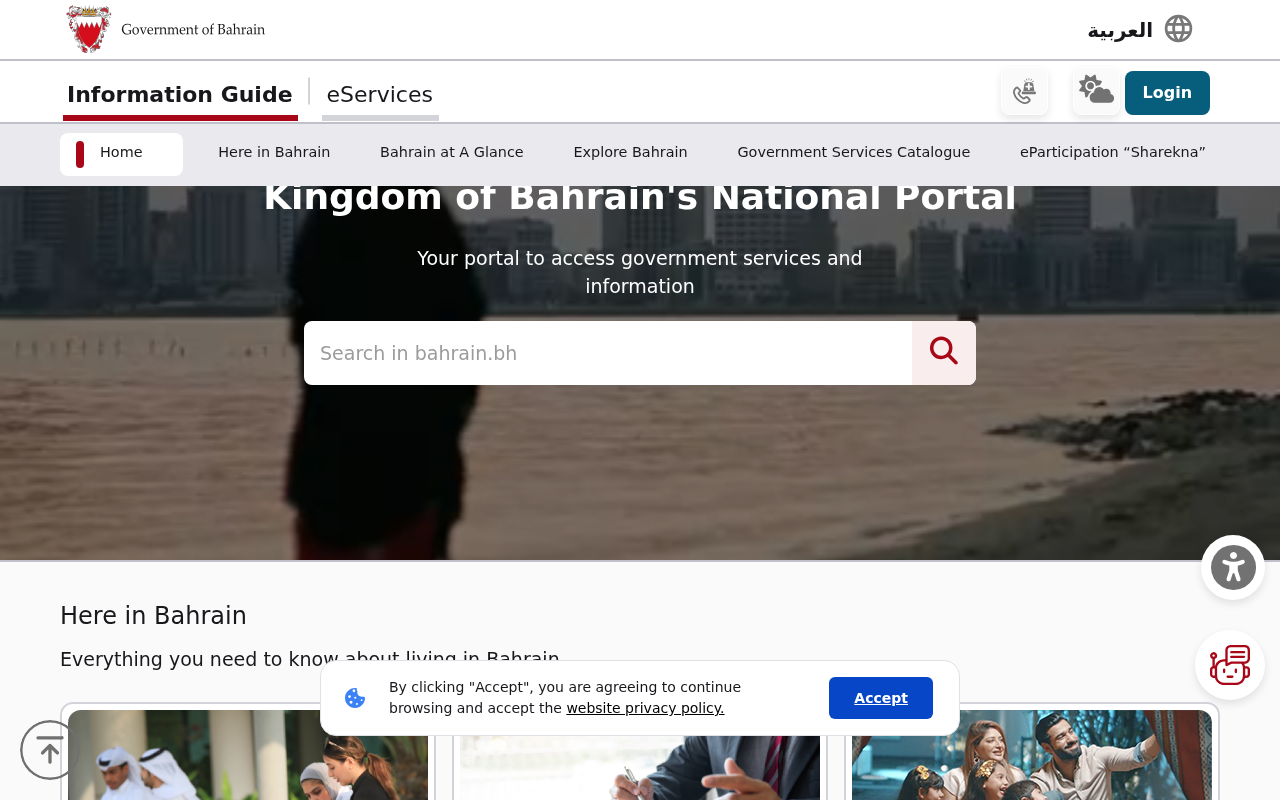Click the Login button
This screenshot has width=1280, height=800.
[x=1167, y=93]
